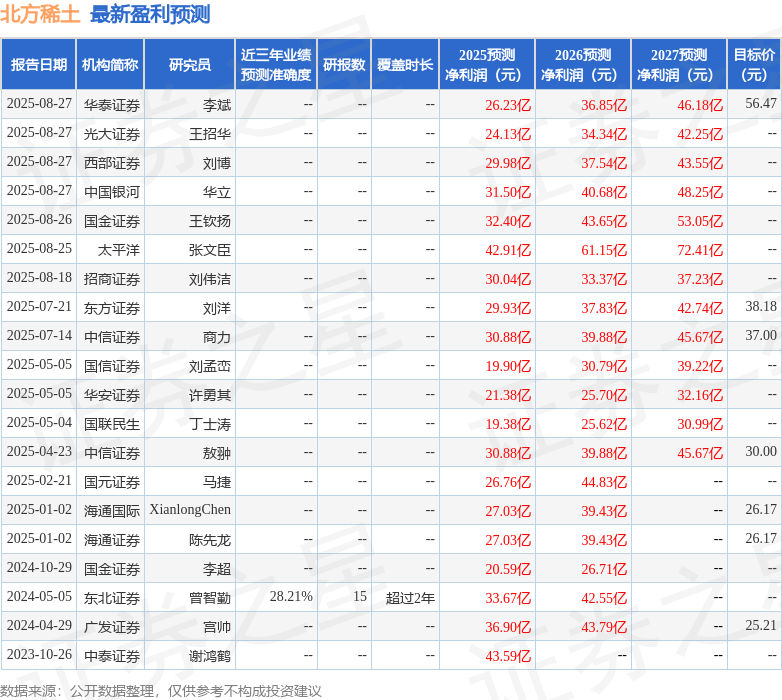
Task: Select the 28.21% accuracy cell
Action: (x=291, y=596)
